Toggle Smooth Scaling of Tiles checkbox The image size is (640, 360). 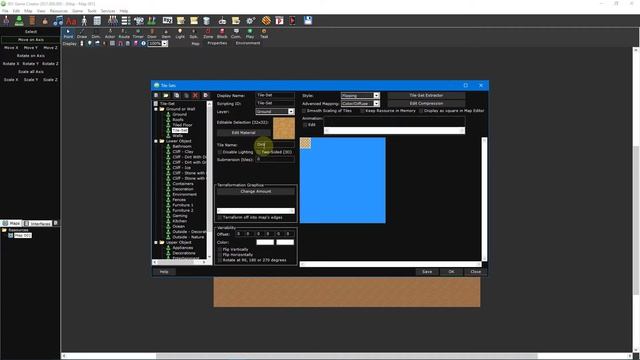coord(304,111)
